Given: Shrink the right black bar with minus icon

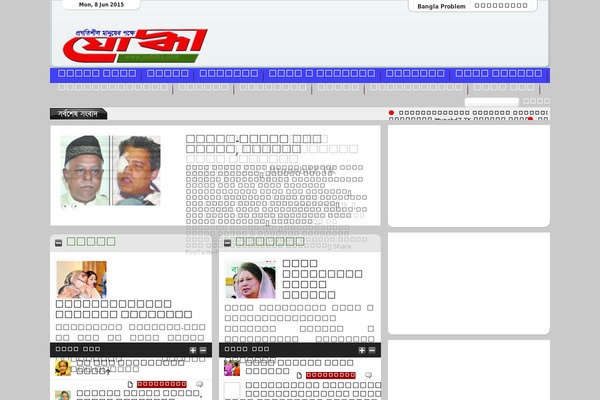Looking at the screenshot, I should click(372, 350).
